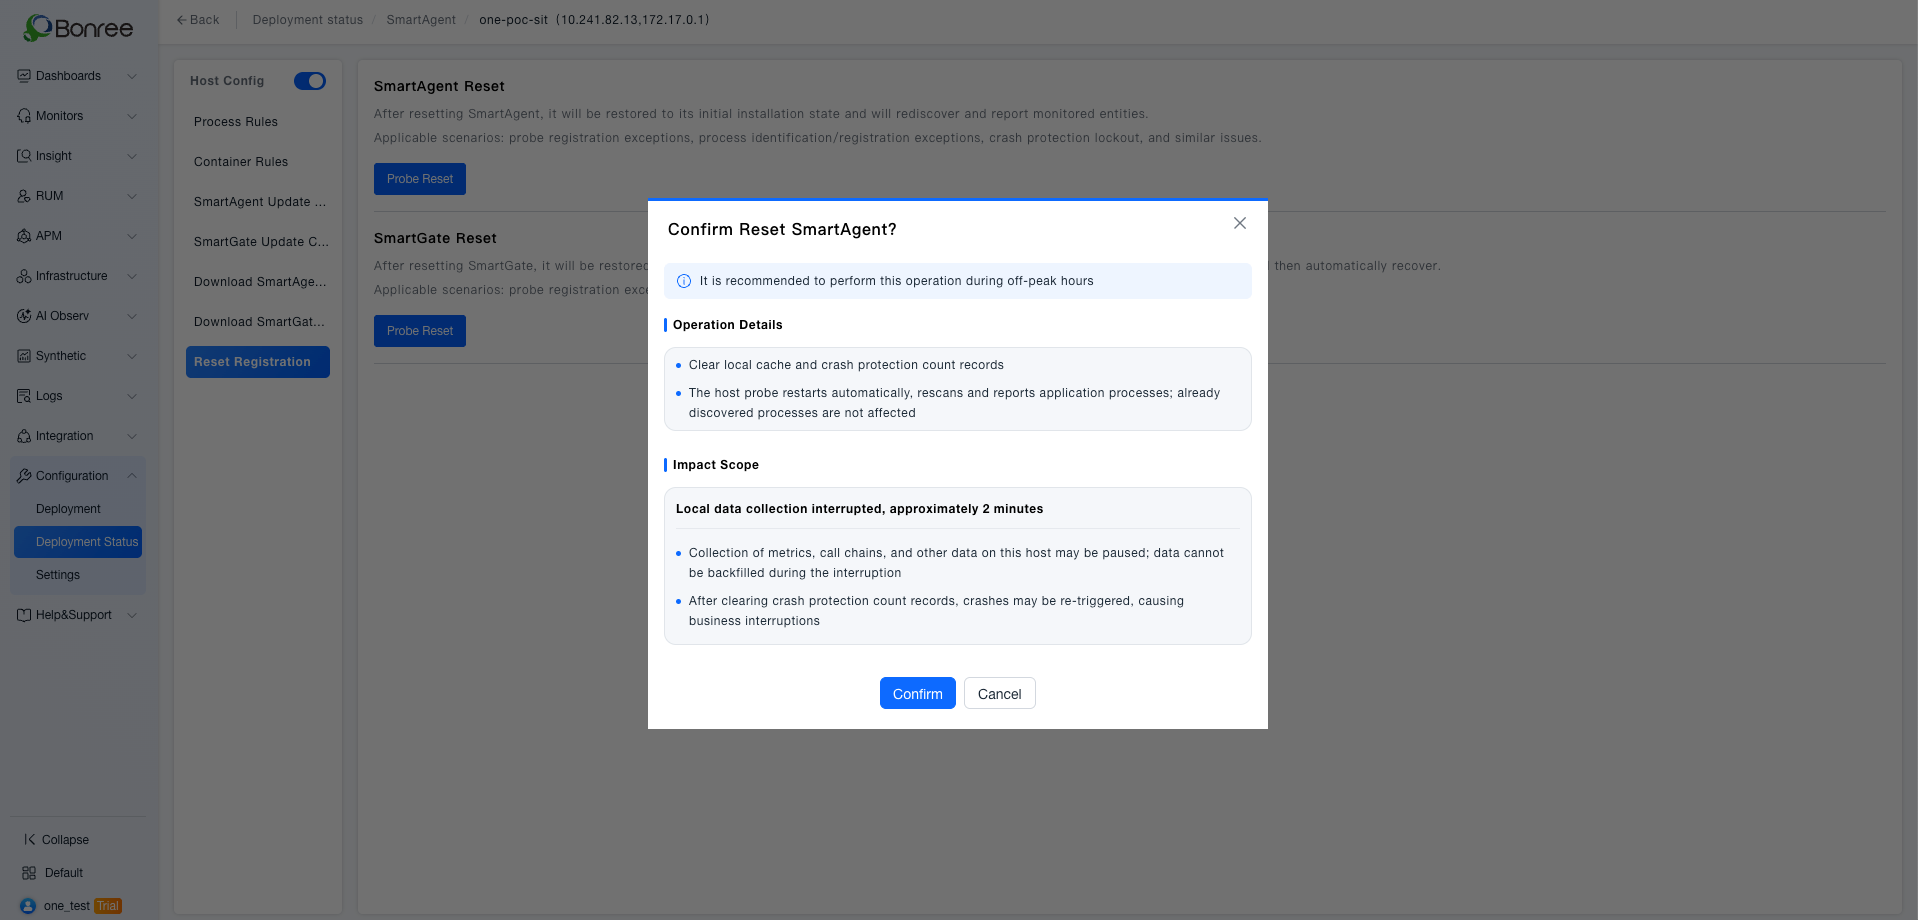The height and width of the screenshot is (920, 1918).
Task: Confirm the SmartAgent reset
Action: point(918,693)
